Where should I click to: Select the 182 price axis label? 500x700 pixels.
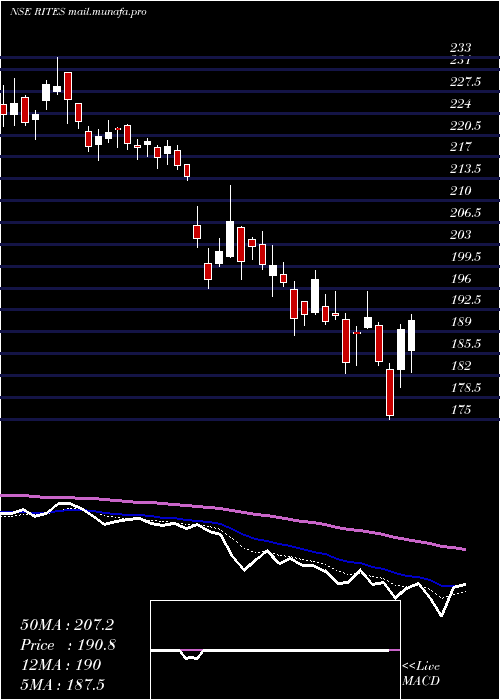pos(460,366)
